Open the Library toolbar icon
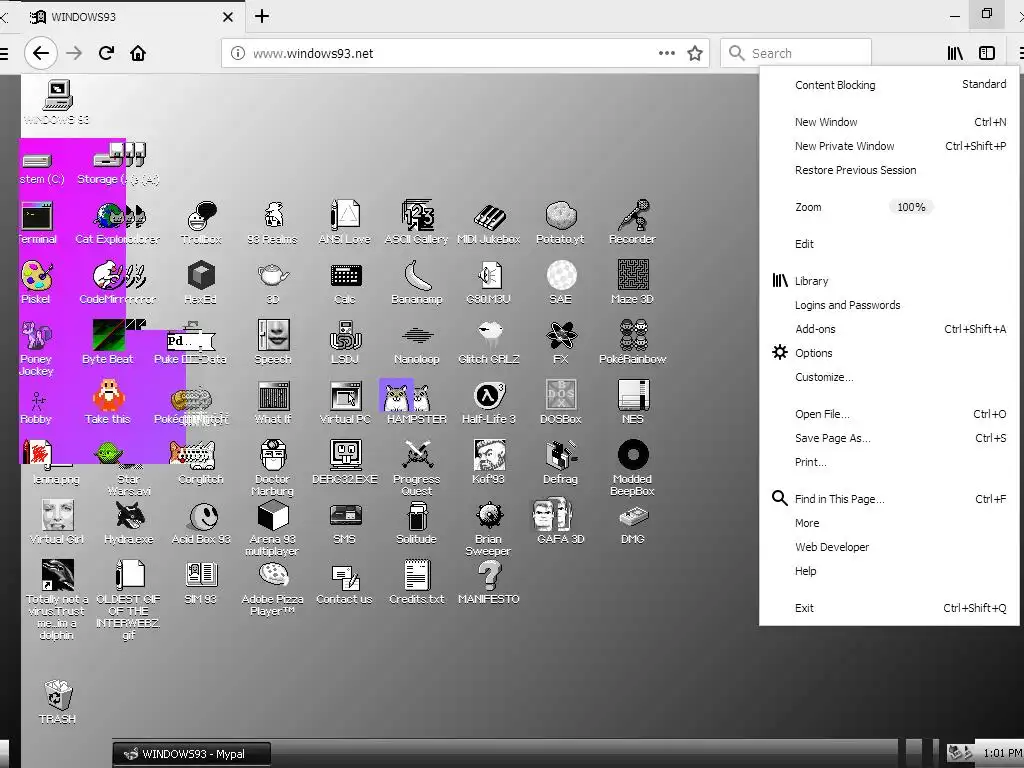Screen dimensions: 1024x768 955,53
